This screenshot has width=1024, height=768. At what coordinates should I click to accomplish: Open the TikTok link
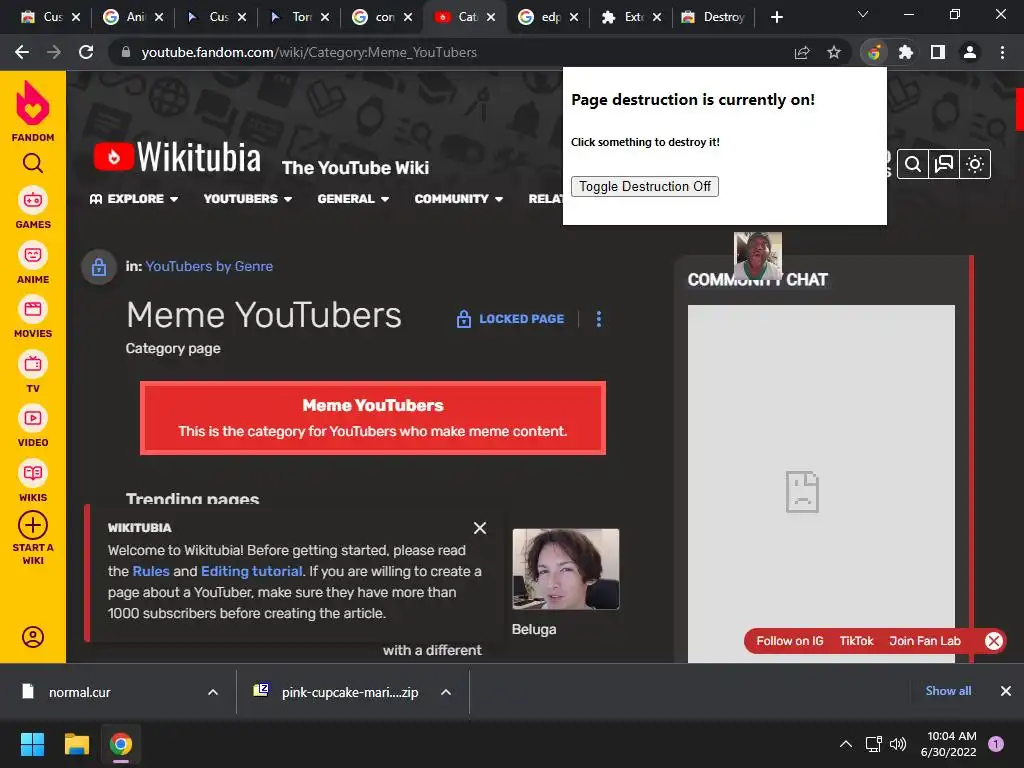pyautogui.click(x=856, y=641)
